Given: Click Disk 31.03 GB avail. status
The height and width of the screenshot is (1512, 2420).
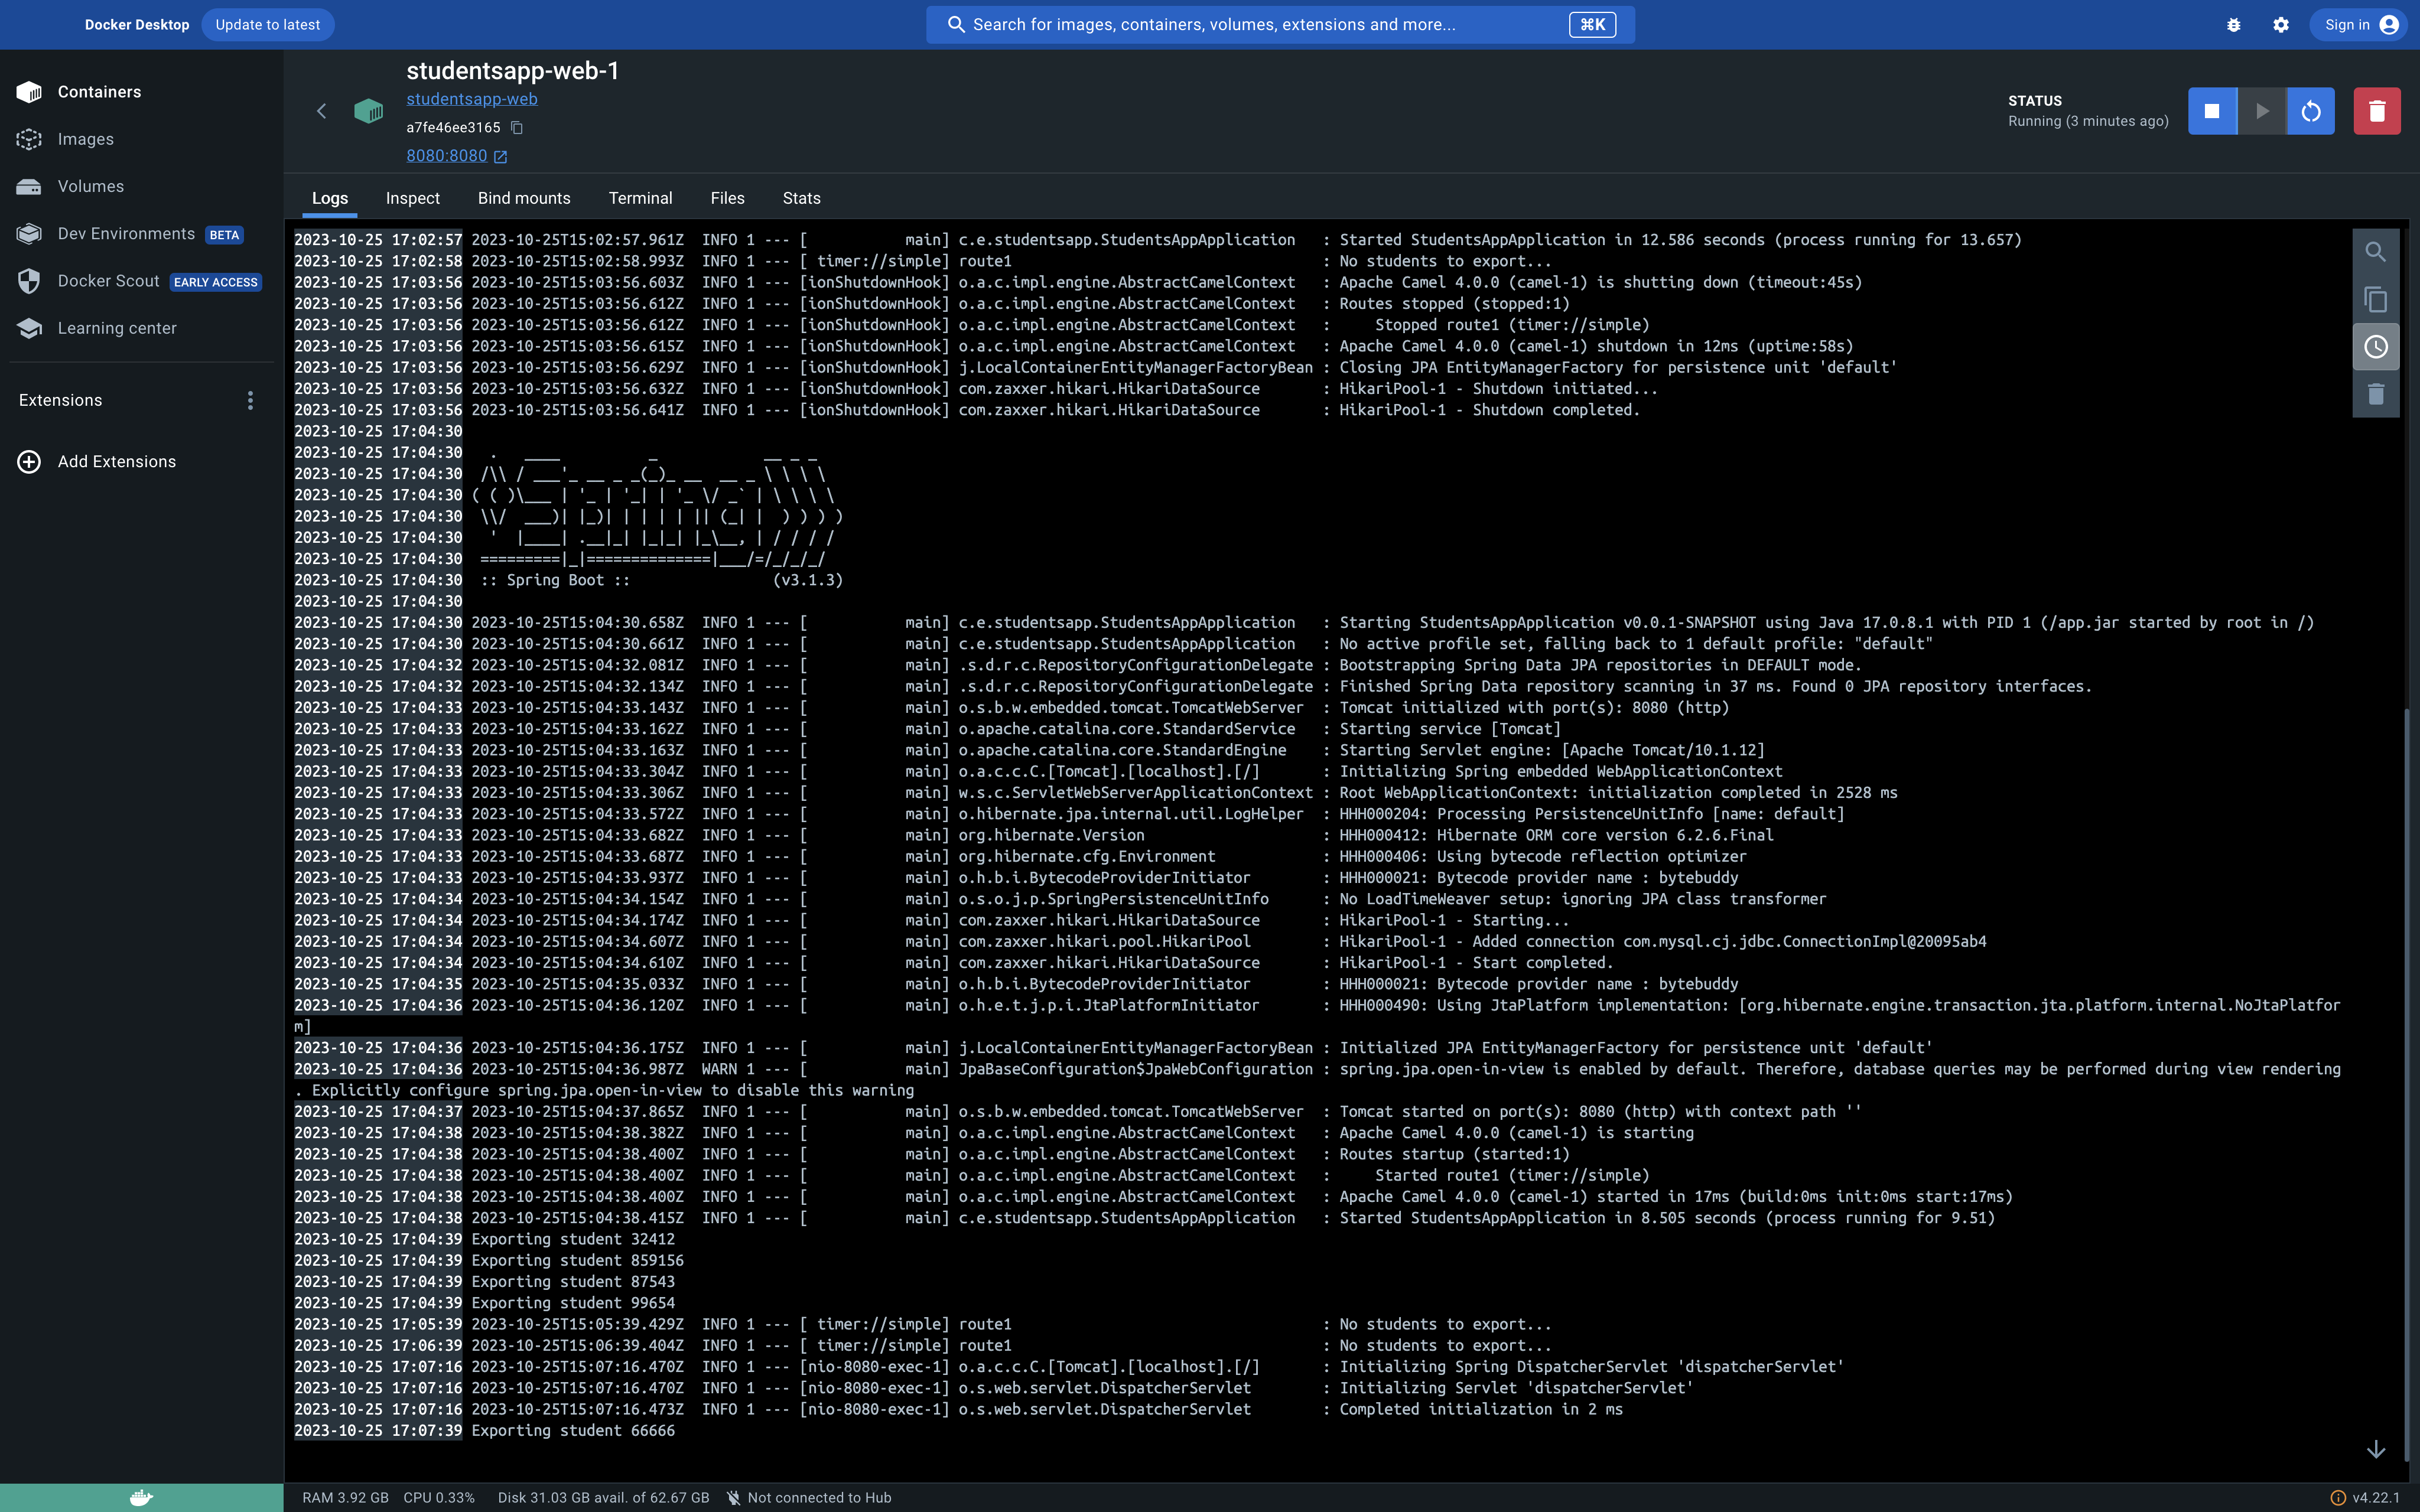Looking at the screenshot, I should [603, 1498].
